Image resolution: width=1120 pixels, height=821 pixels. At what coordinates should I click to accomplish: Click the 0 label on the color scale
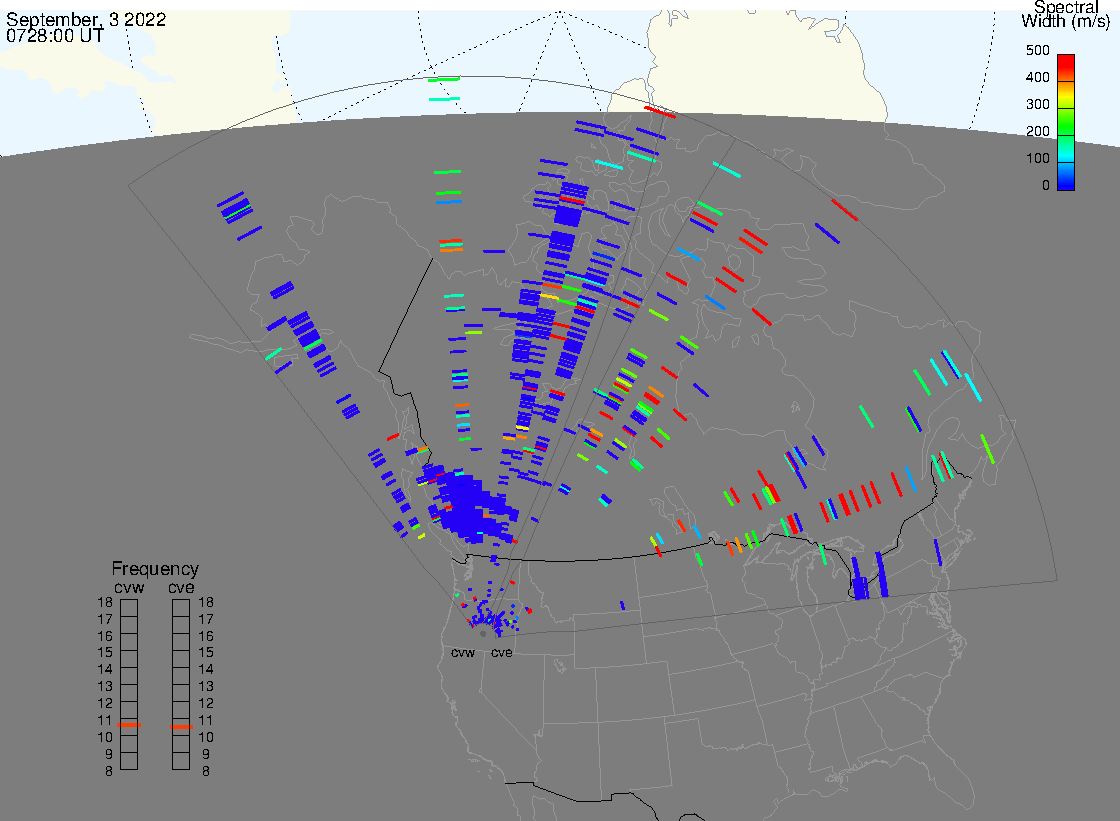[x=1046, y=186]
